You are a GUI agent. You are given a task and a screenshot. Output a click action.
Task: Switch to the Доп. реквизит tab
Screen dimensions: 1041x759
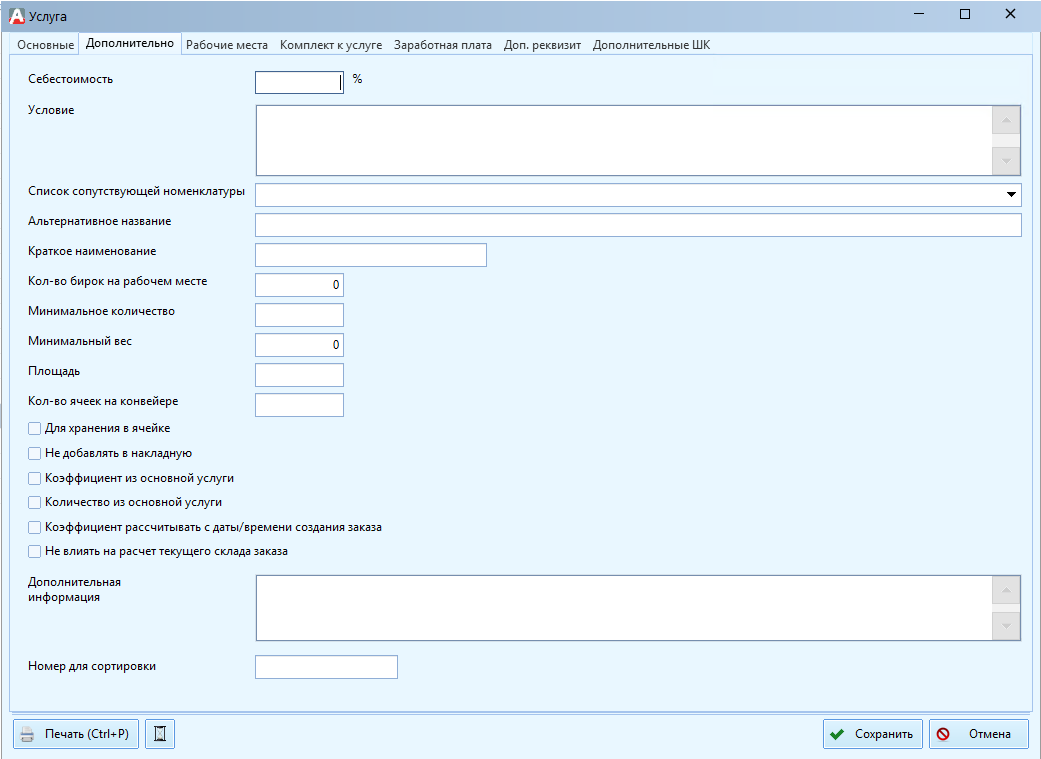(542, 44)
